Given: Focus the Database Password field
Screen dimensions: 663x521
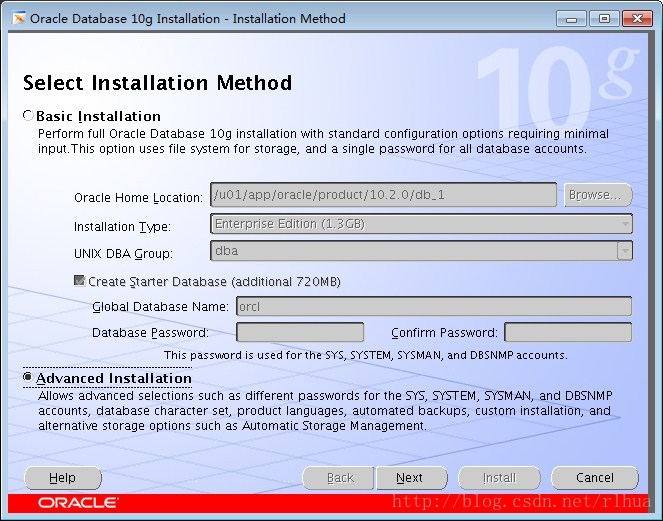Looking at the screenshot, I should tap(300, 332).
